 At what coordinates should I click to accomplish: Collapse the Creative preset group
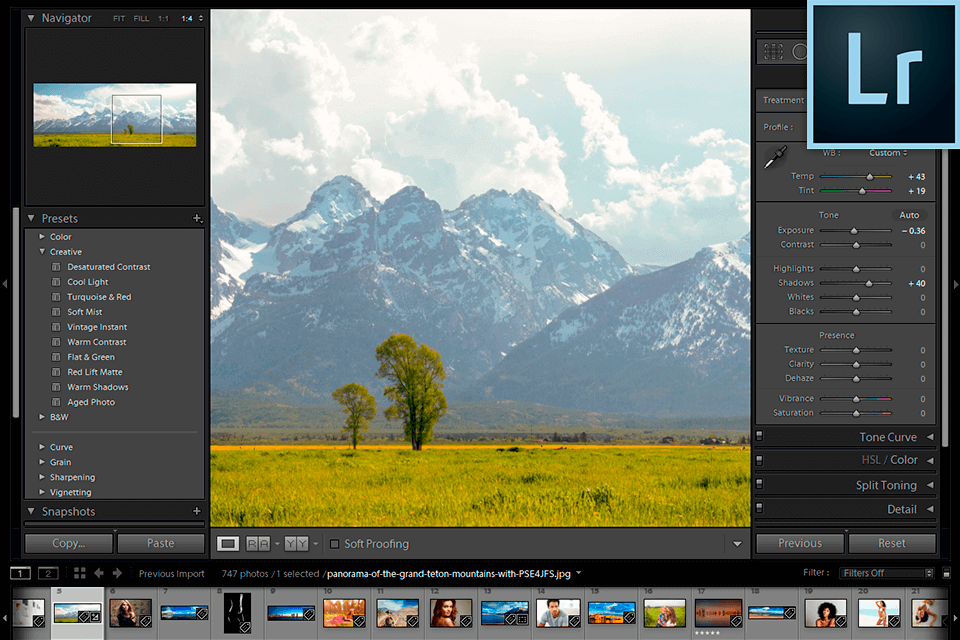[42, 252]
